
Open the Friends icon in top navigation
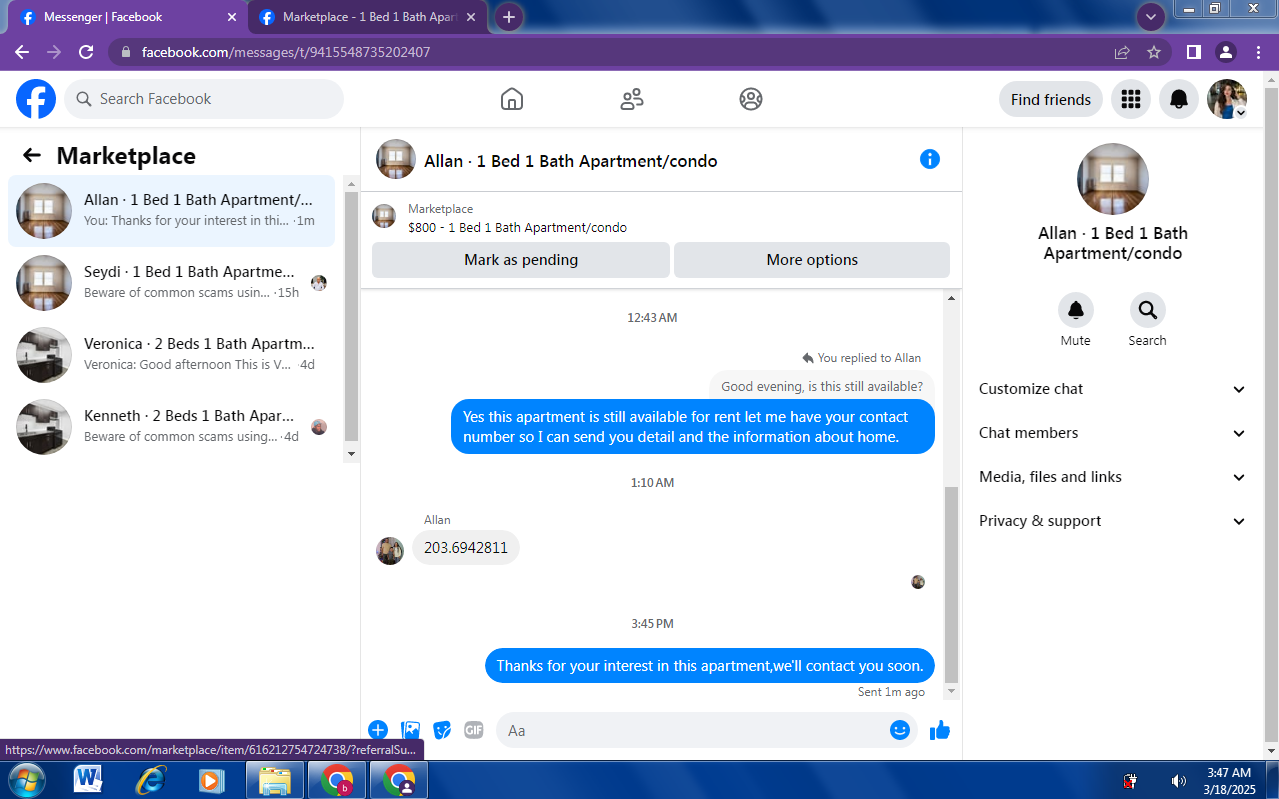pos(632,99)
